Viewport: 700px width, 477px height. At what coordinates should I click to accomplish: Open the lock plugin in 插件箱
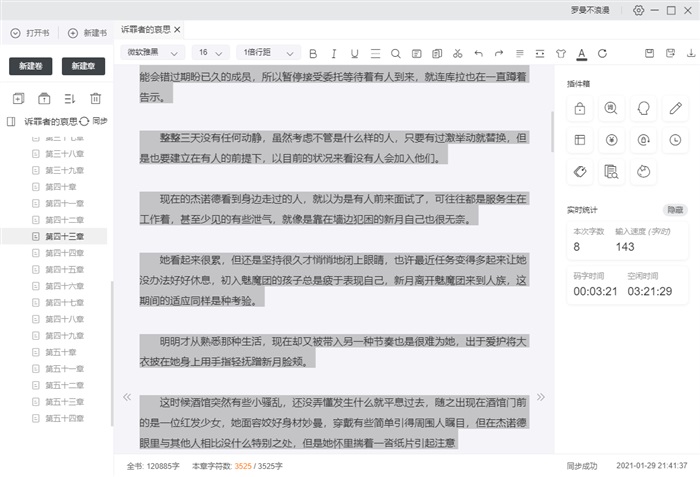coord(579,108)
